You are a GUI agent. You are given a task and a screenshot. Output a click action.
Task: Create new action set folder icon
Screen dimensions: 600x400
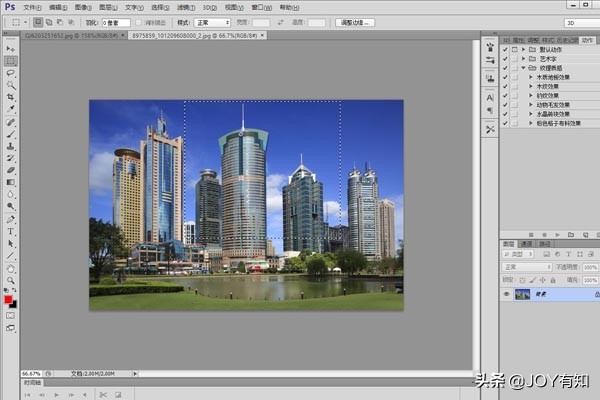pyautogui.click(x=571, y=235)
